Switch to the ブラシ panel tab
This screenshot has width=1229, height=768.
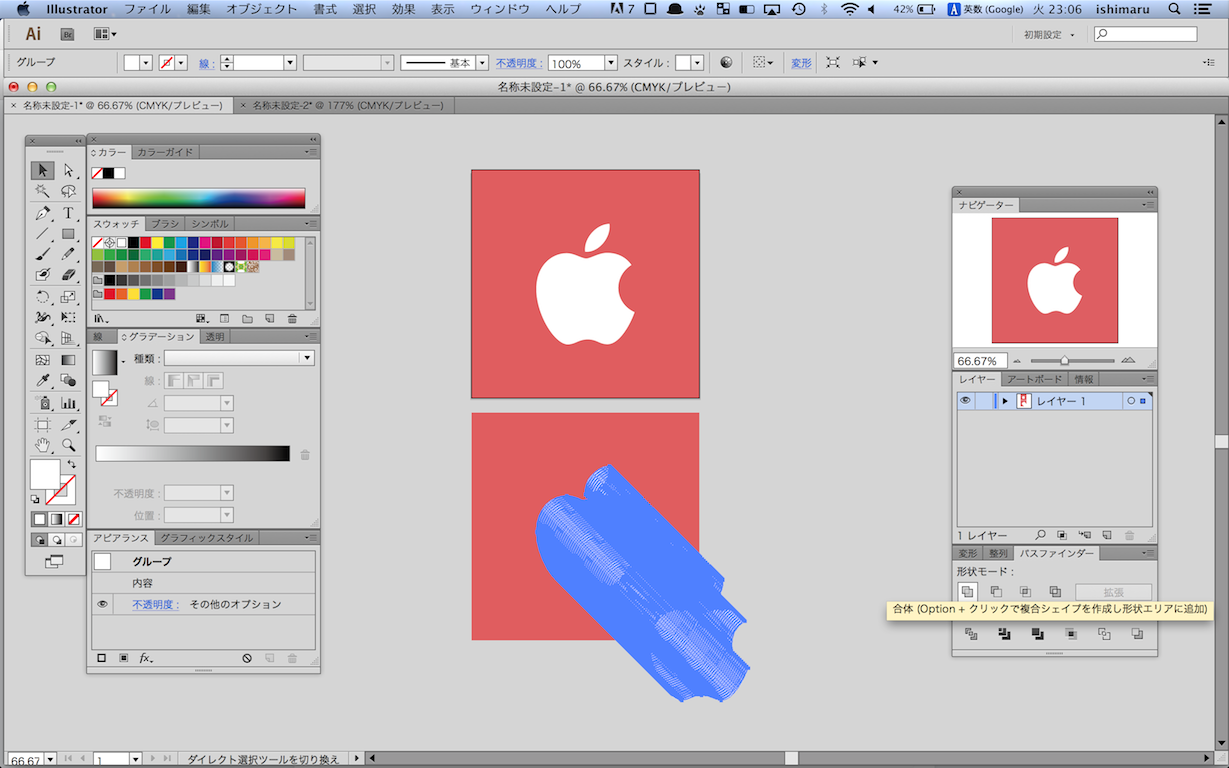165,223
